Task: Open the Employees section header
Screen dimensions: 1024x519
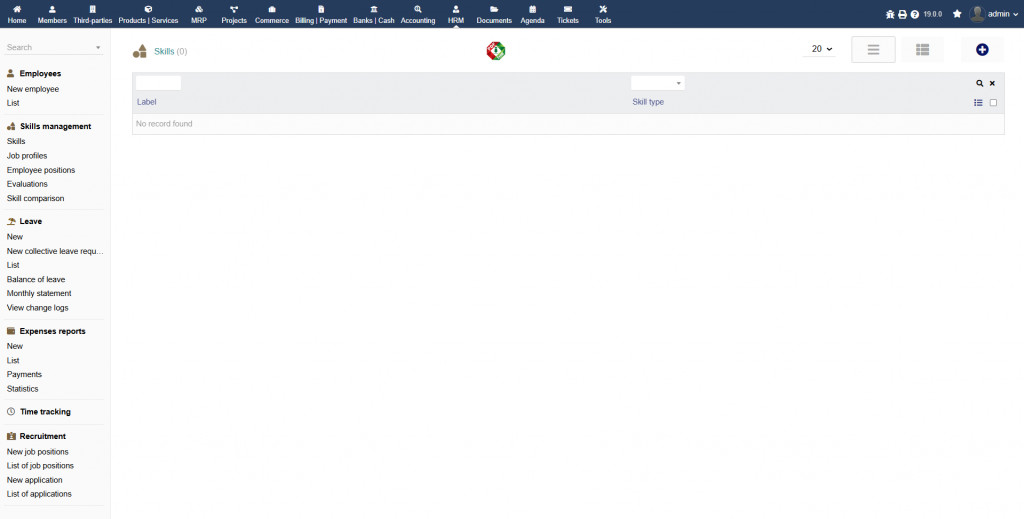Action: click(x=40, y=74)
